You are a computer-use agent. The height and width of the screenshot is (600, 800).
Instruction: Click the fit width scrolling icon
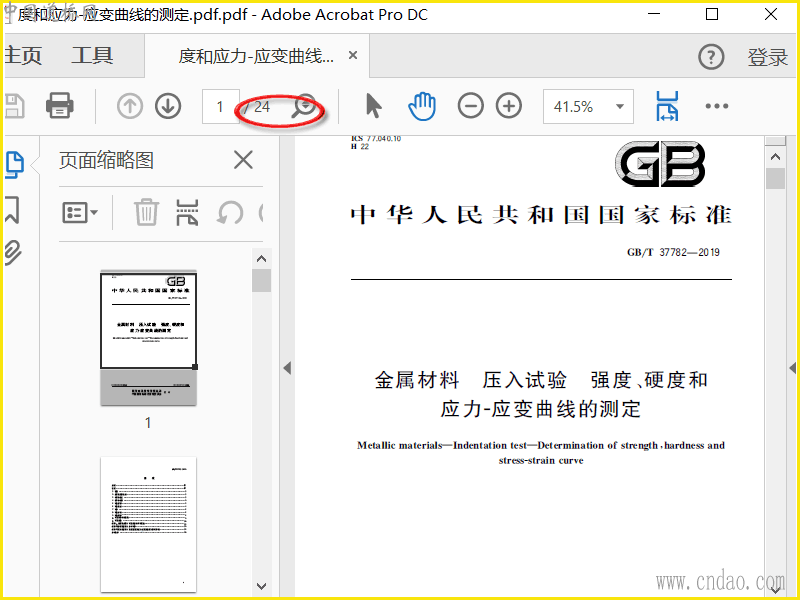click(667, 106)
